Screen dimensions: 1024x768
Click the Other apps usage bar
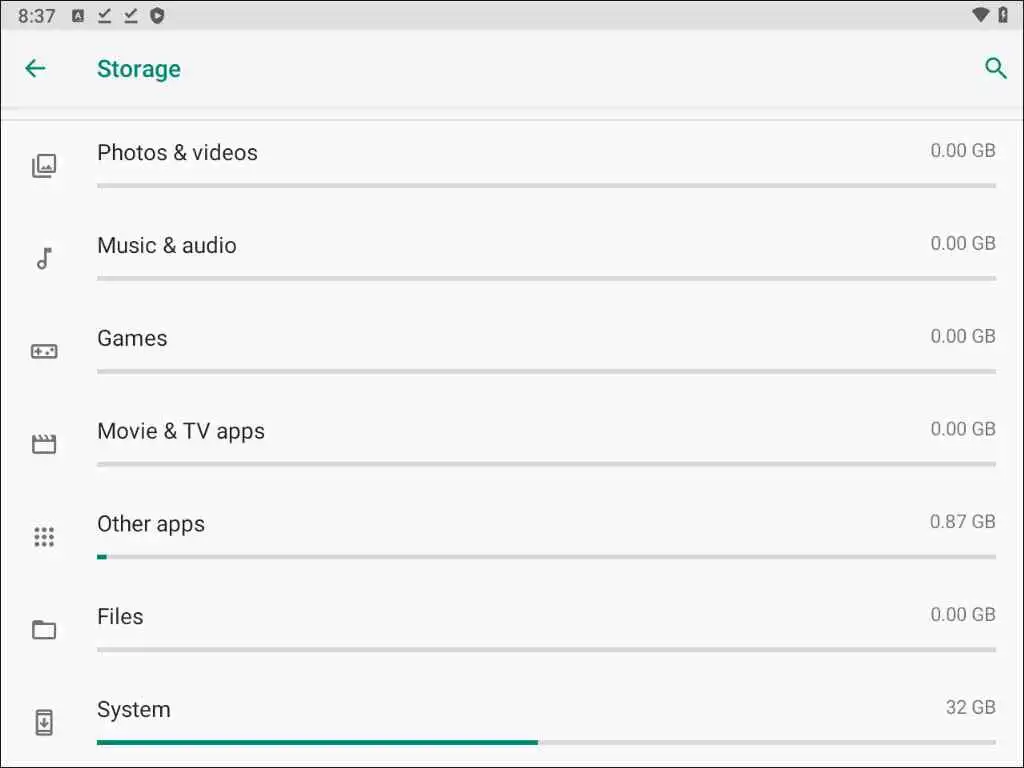[x=546, y=556]
